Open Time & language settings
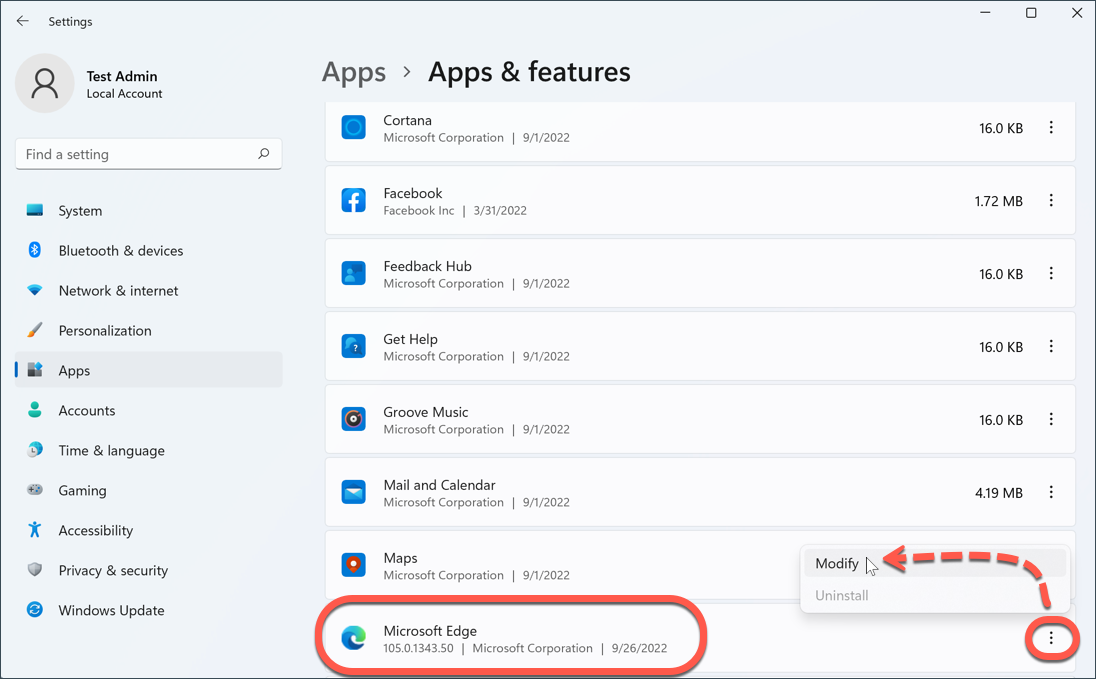1096x679 pixels. click(x=148, y=450)
